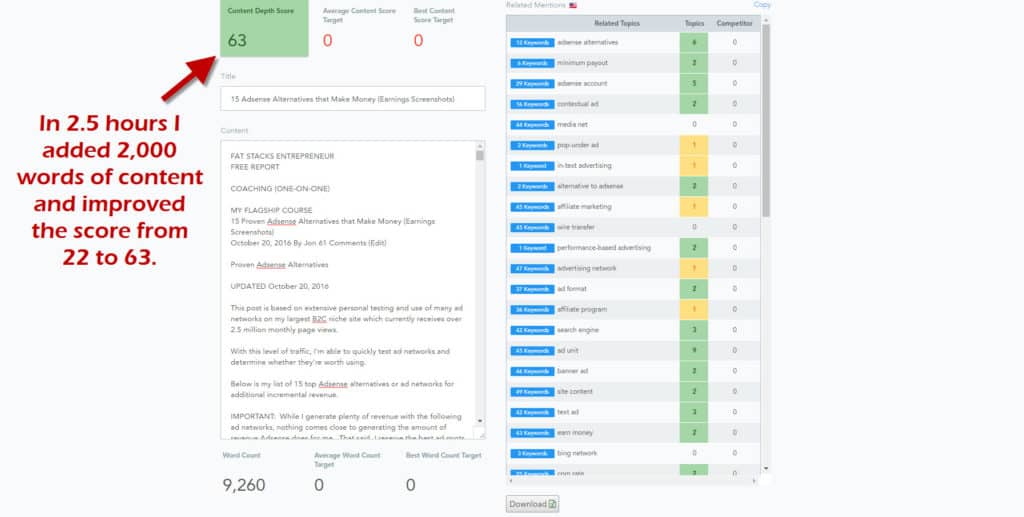Click keywords badge for banner ad topic
The image size is (1024, 517).
pos(531,371)
